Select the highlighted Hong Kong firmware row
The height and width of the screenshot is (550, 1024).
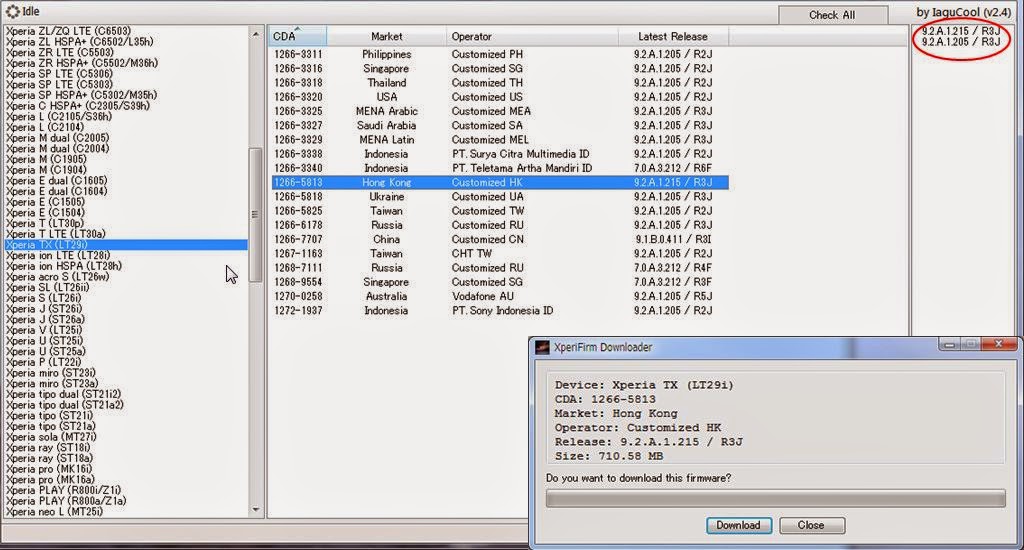(500, 182)
